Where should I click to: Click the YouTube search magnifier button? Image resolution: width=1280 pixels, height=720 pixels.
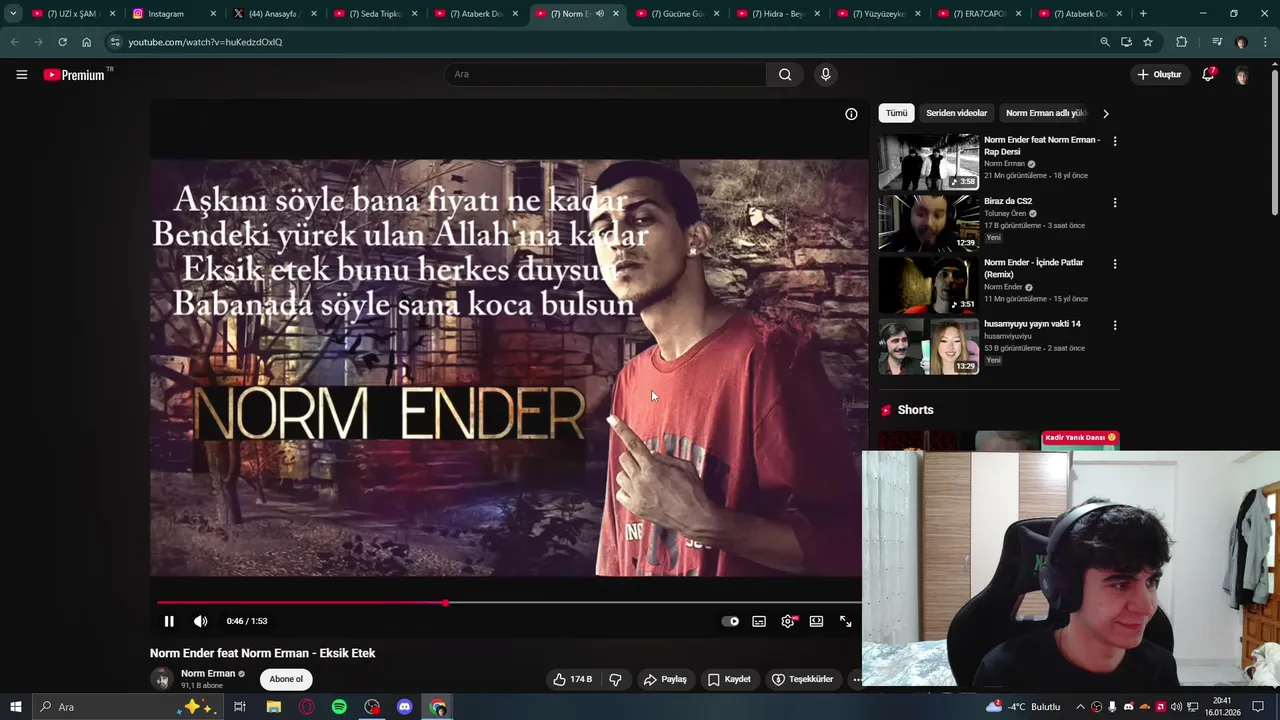[x=785, y=74]
